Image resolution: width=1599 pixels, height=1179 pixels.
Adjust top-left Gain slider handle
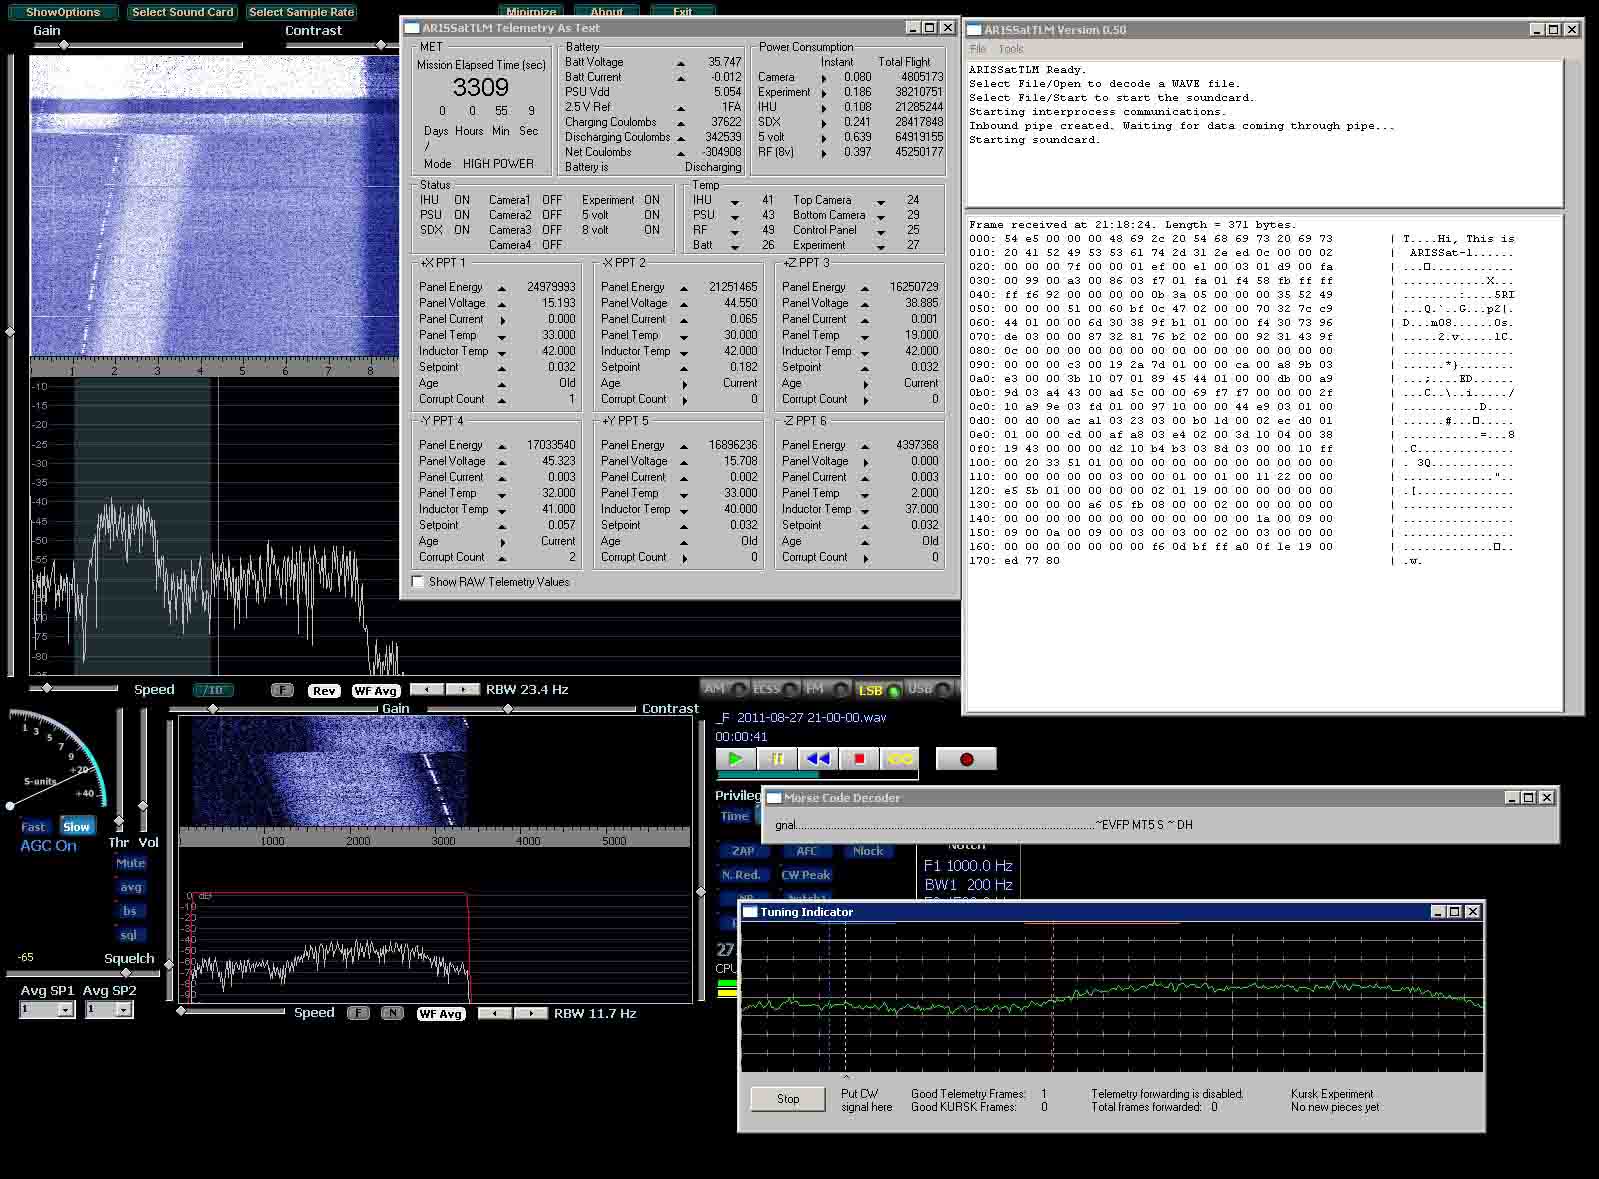(x=64, y=45)
